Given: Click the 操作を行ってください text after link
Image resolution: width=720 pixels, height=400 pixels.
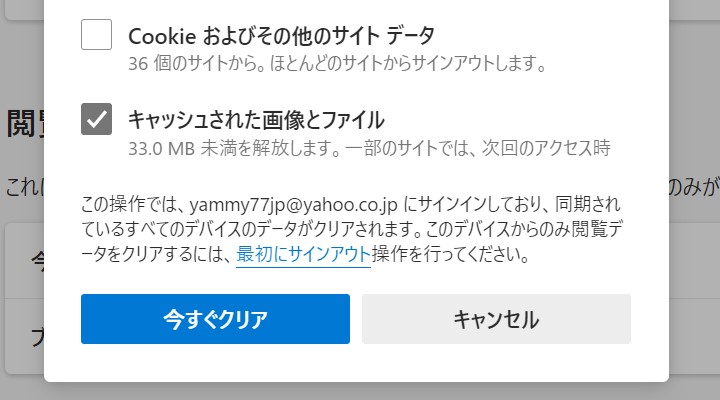Looking at the screenshot, I should point(451,254).
